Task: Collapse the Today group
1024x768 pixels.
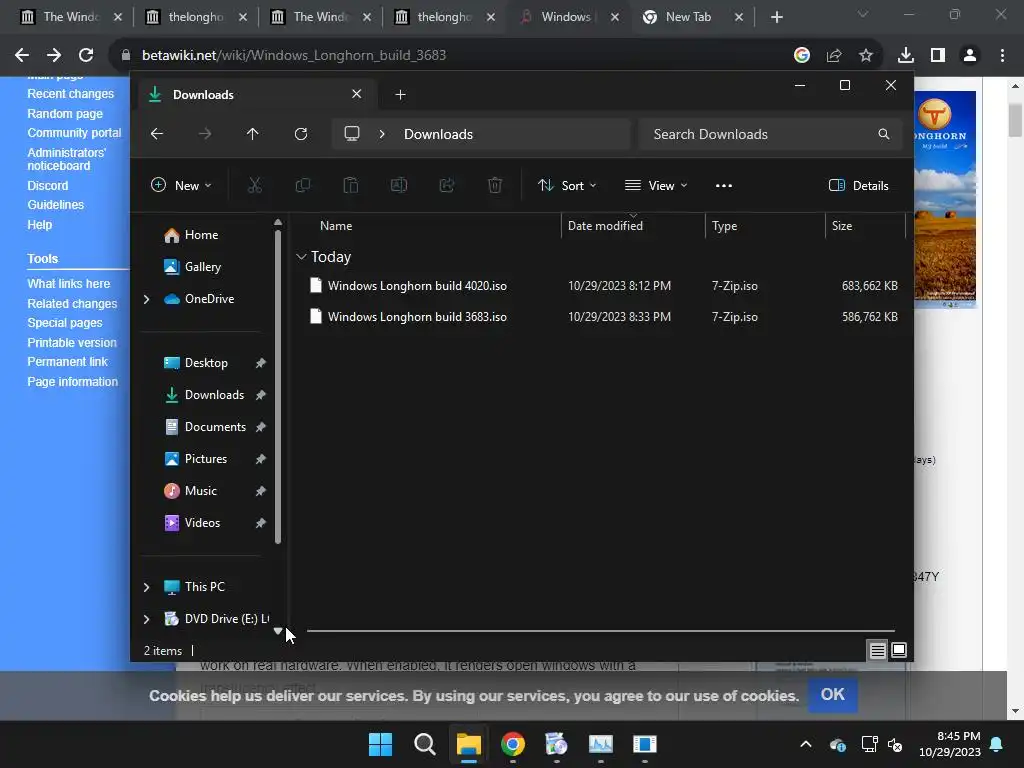Action: click(x=301, y=257)
